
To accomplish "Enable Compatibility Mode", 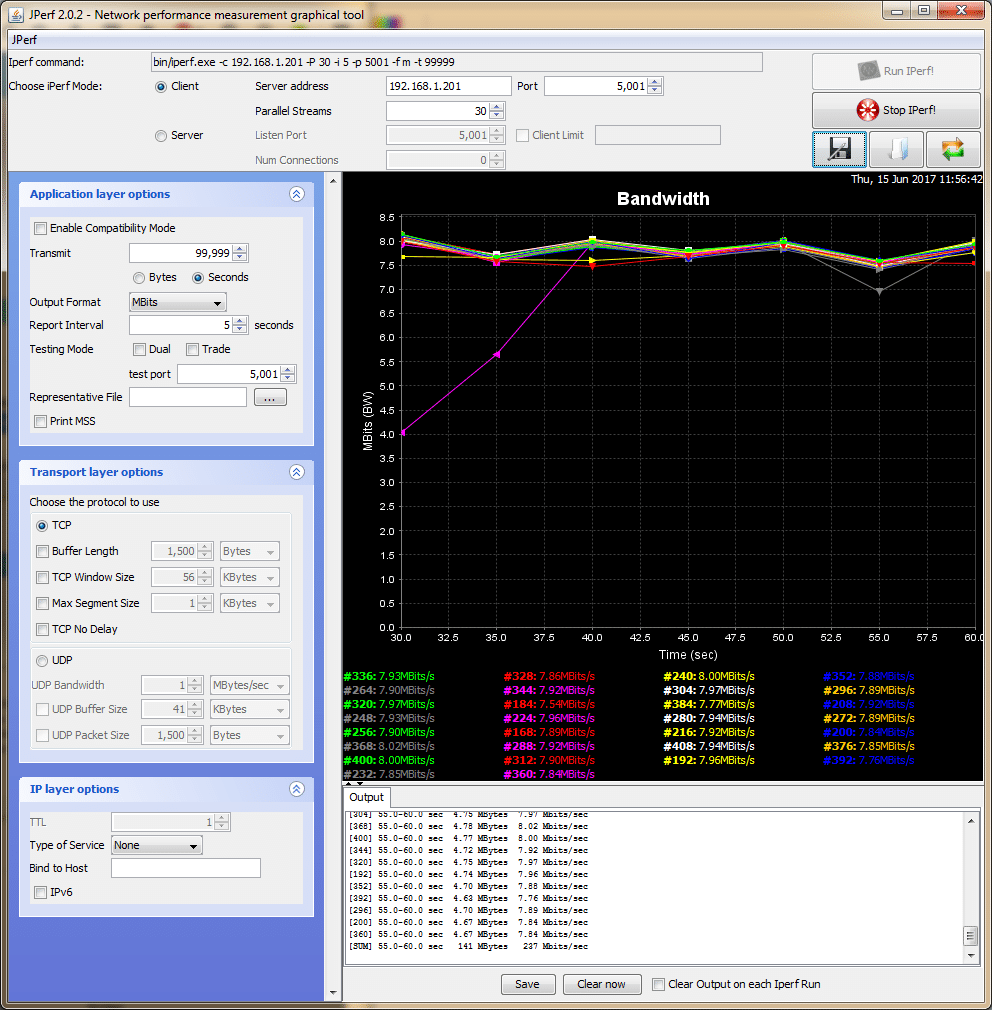I will click(40, 228).
